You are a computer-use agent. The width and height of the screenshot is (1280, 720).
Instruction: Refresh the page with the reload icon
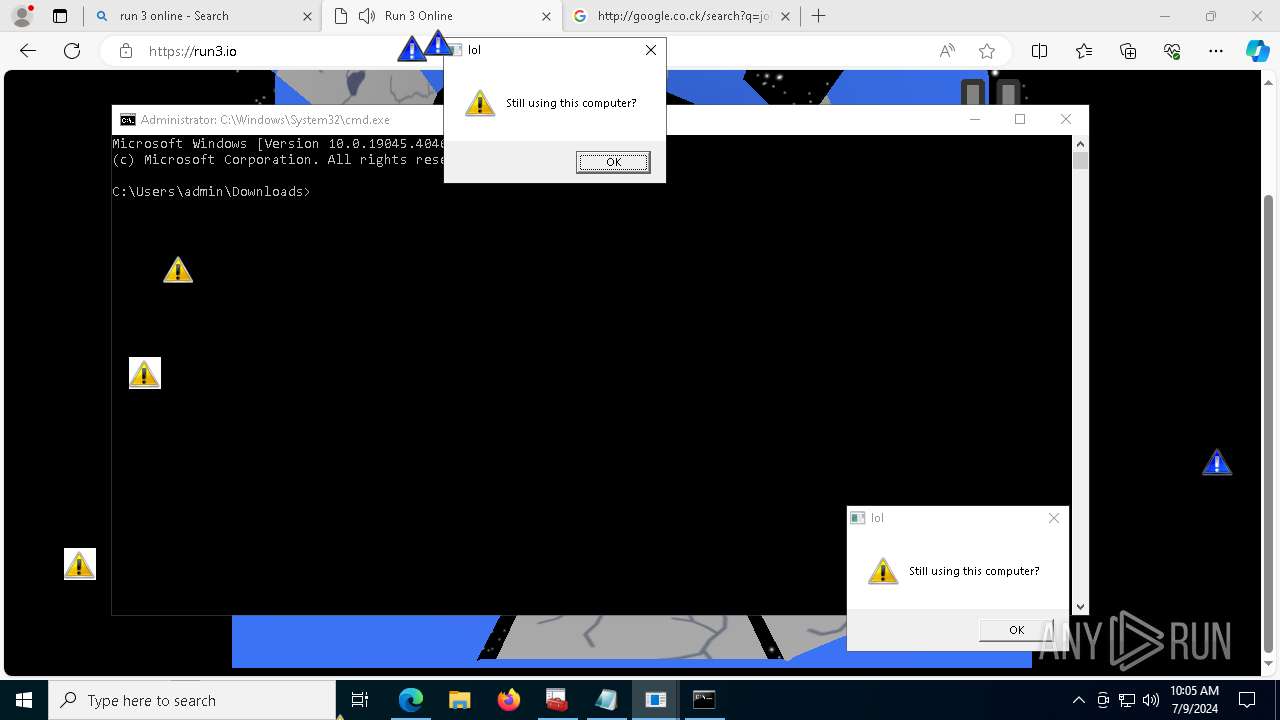[x=72, y=51]
